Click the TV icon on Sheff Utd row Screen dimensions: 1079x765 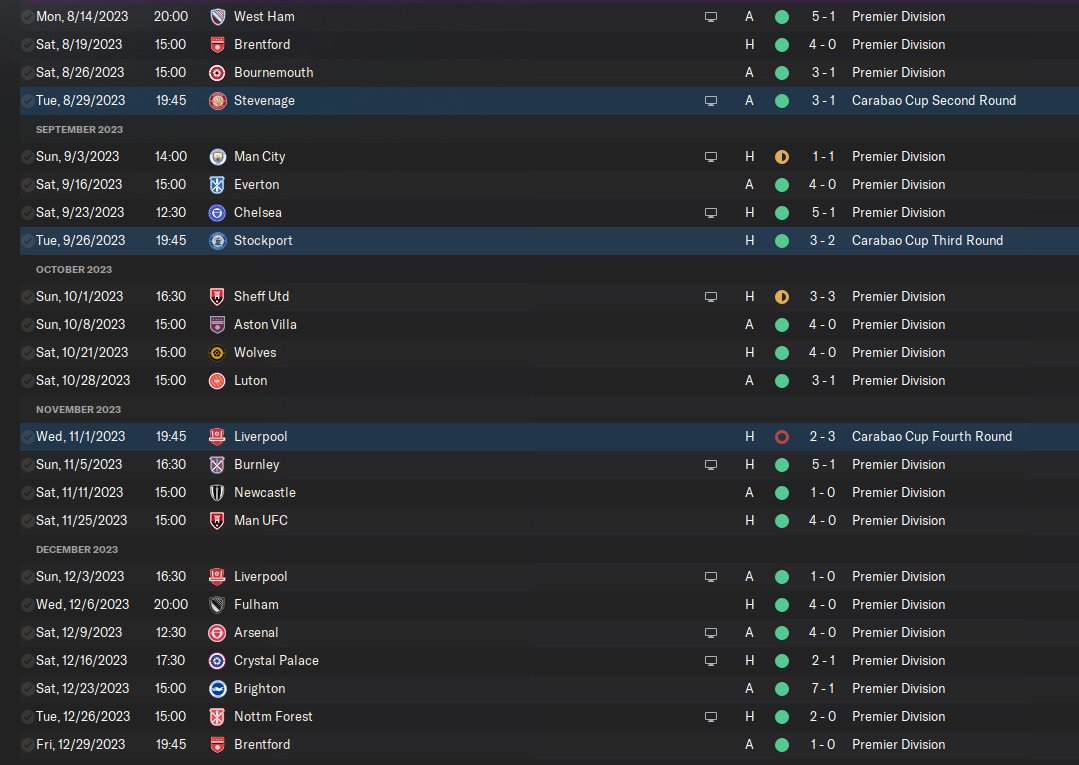[711, 297]
